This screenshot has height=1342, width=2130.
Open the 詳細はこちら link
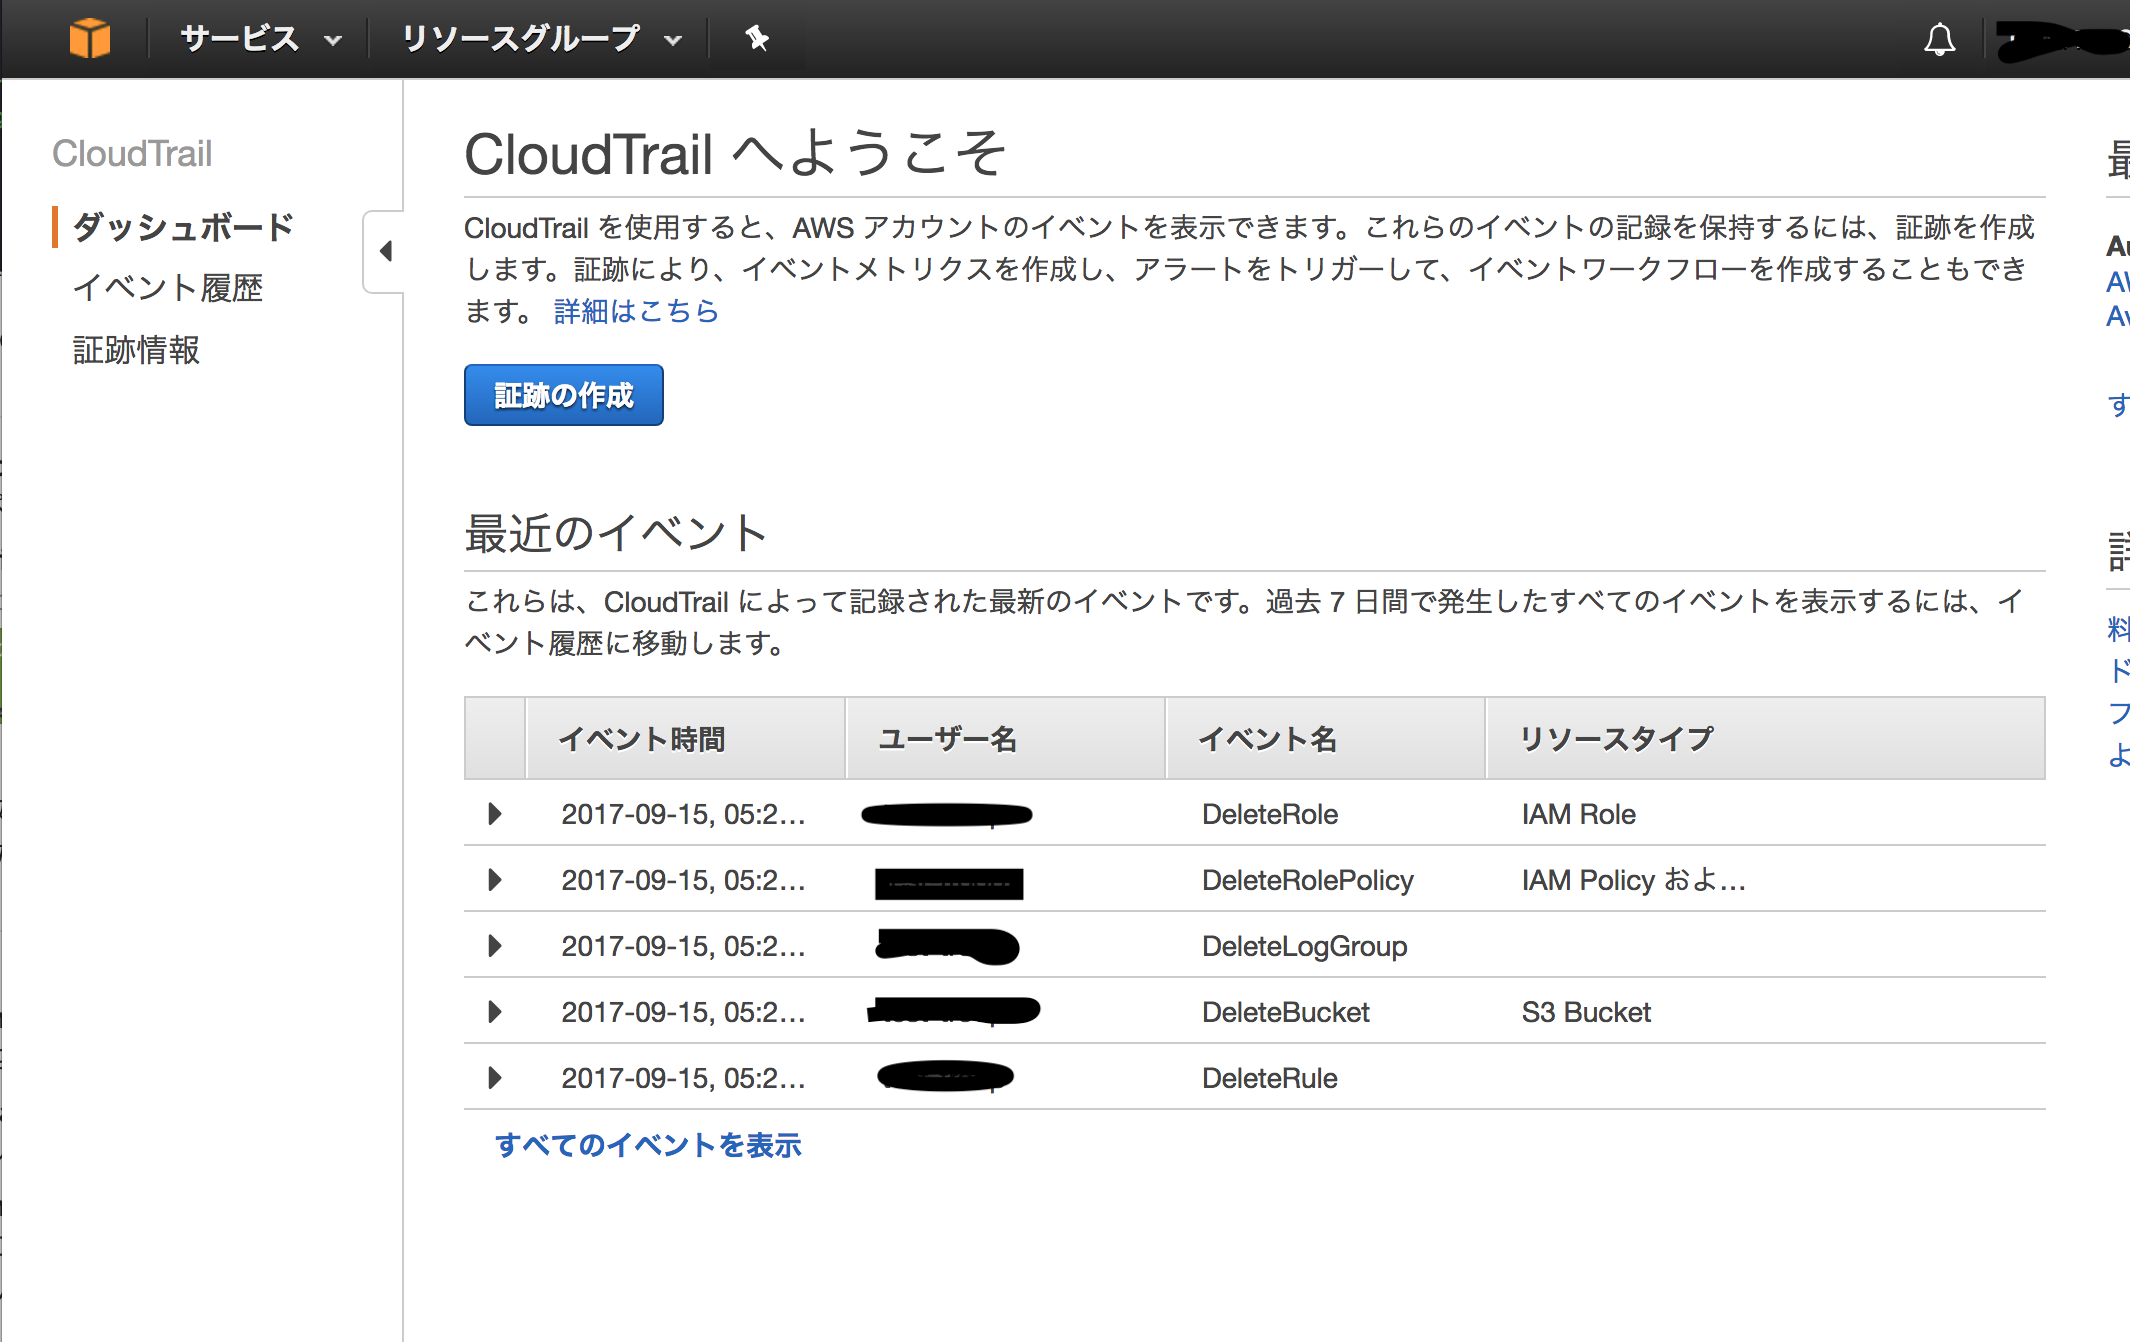tap(632, 311)
